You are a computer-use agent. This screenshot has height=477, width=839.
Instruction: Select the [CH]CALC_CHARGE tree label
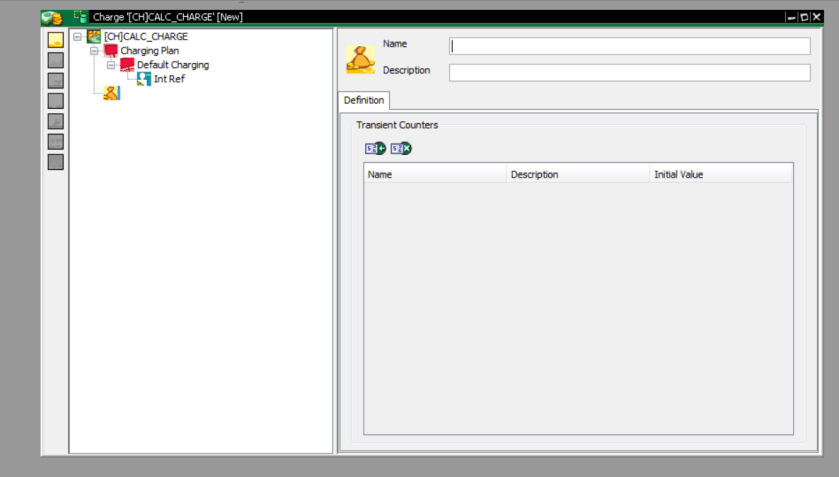146,36
